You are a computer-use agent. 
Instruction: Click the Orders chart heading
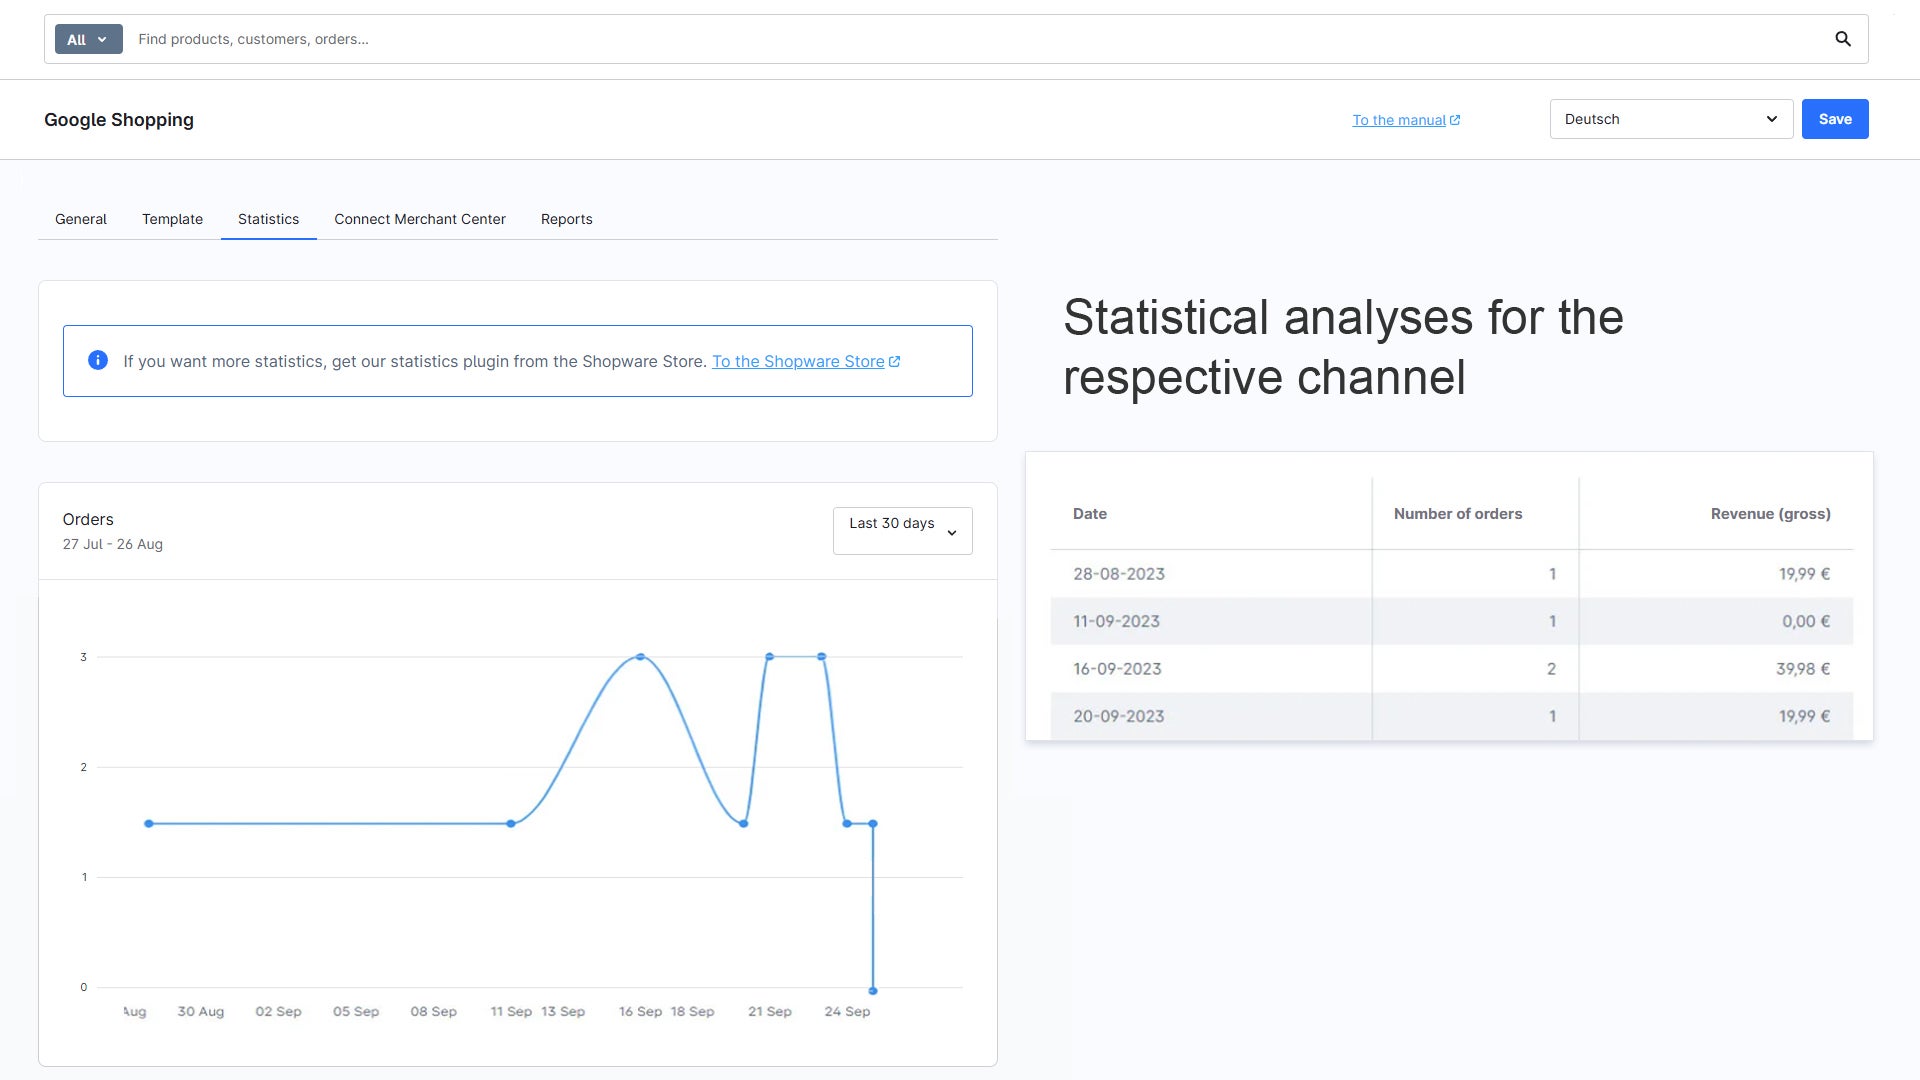click(x=88, y=519)
